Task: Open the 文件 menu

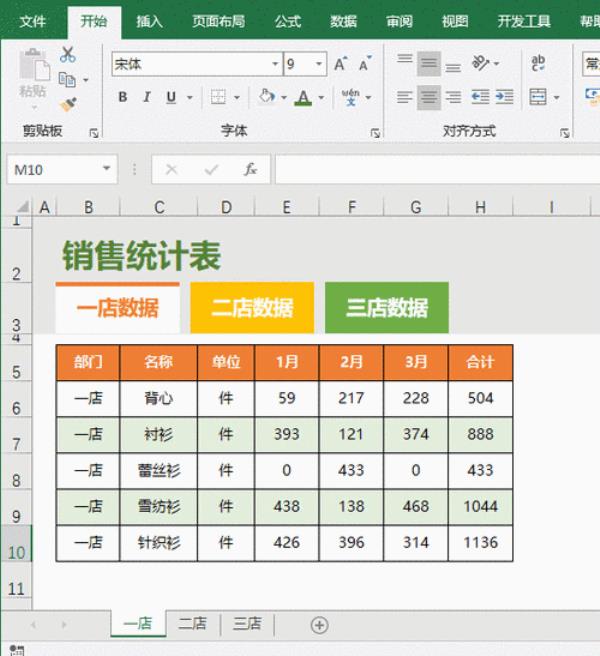Action: 32,21
